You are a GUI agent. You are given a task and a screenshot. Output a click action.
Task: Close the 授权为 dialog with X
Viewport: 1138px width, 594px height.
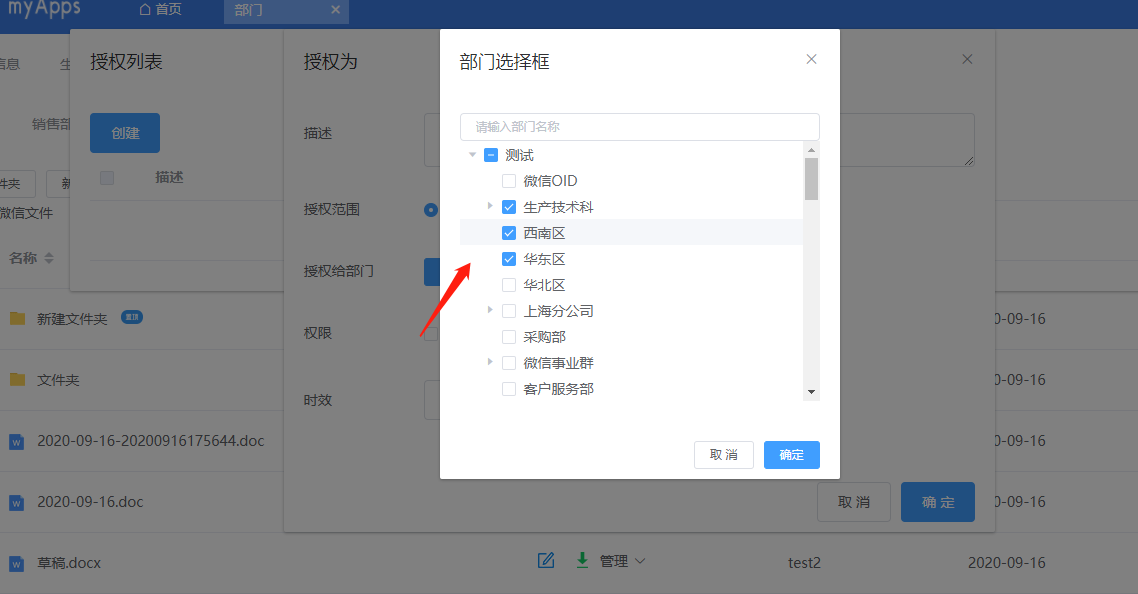point(967,59)
